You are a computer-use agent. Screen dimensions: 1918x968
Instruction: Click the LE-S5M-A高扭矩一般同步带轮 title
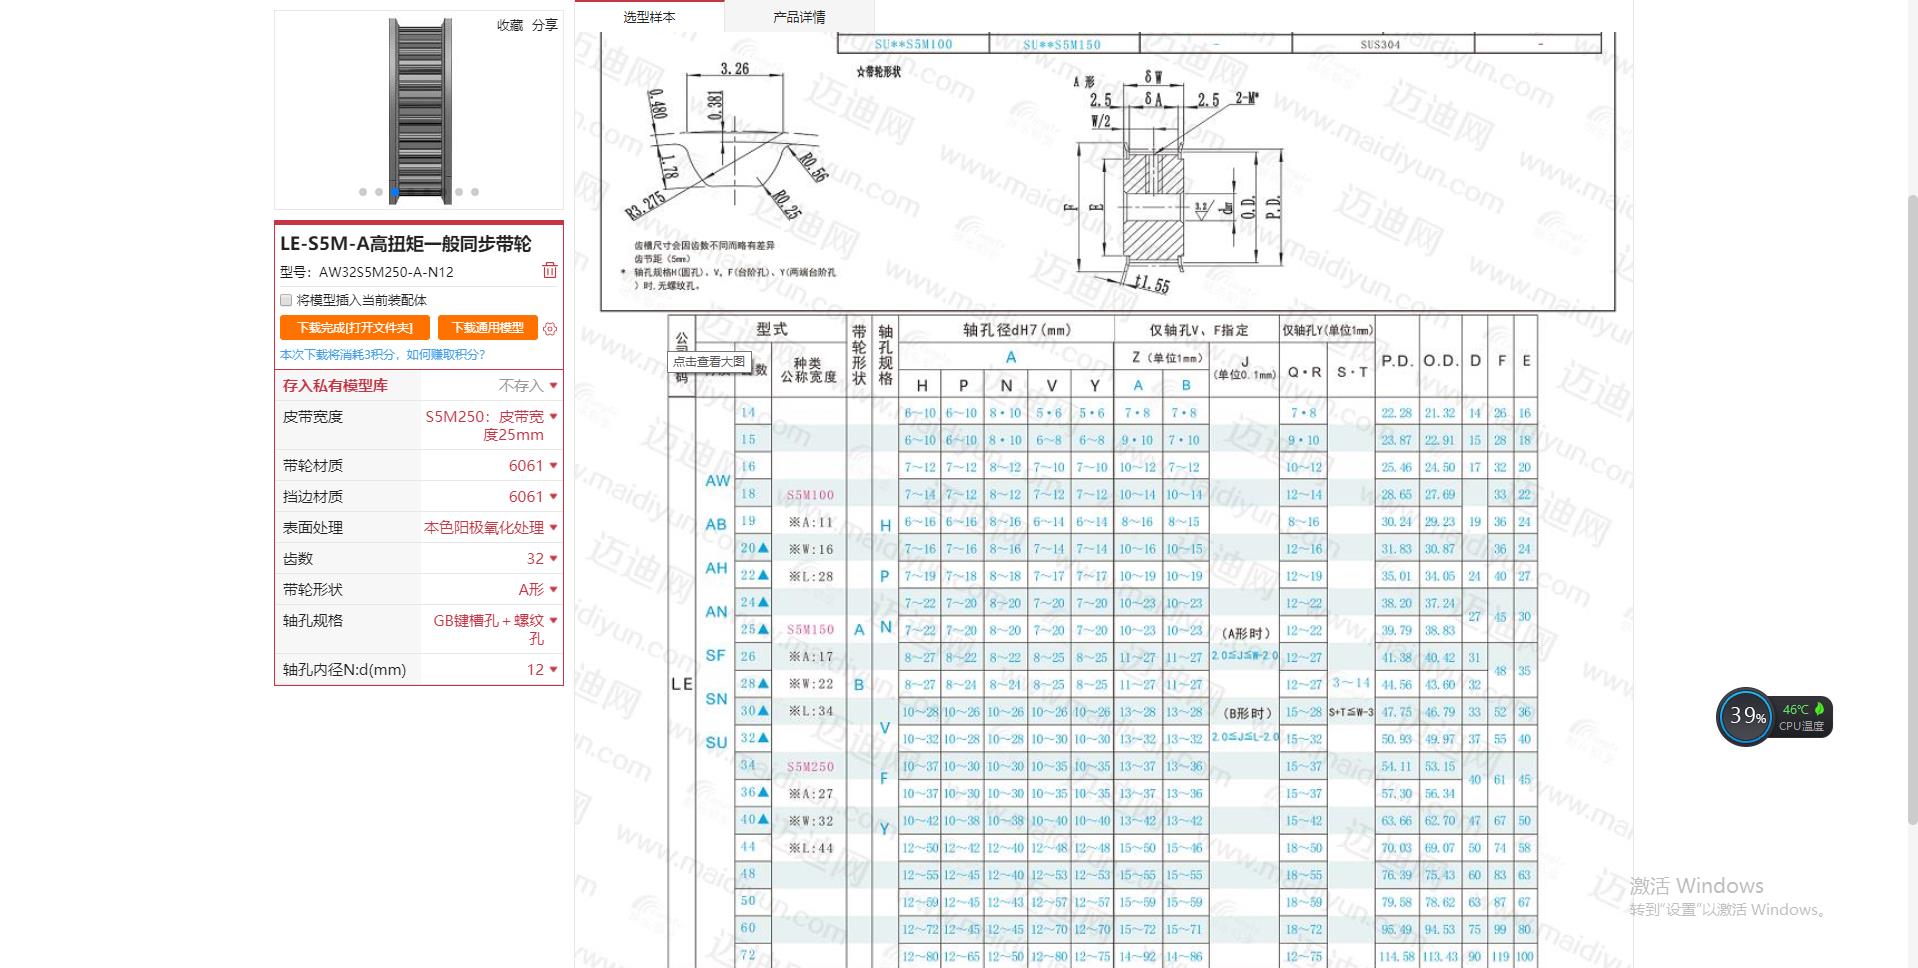tap(406, 244)
